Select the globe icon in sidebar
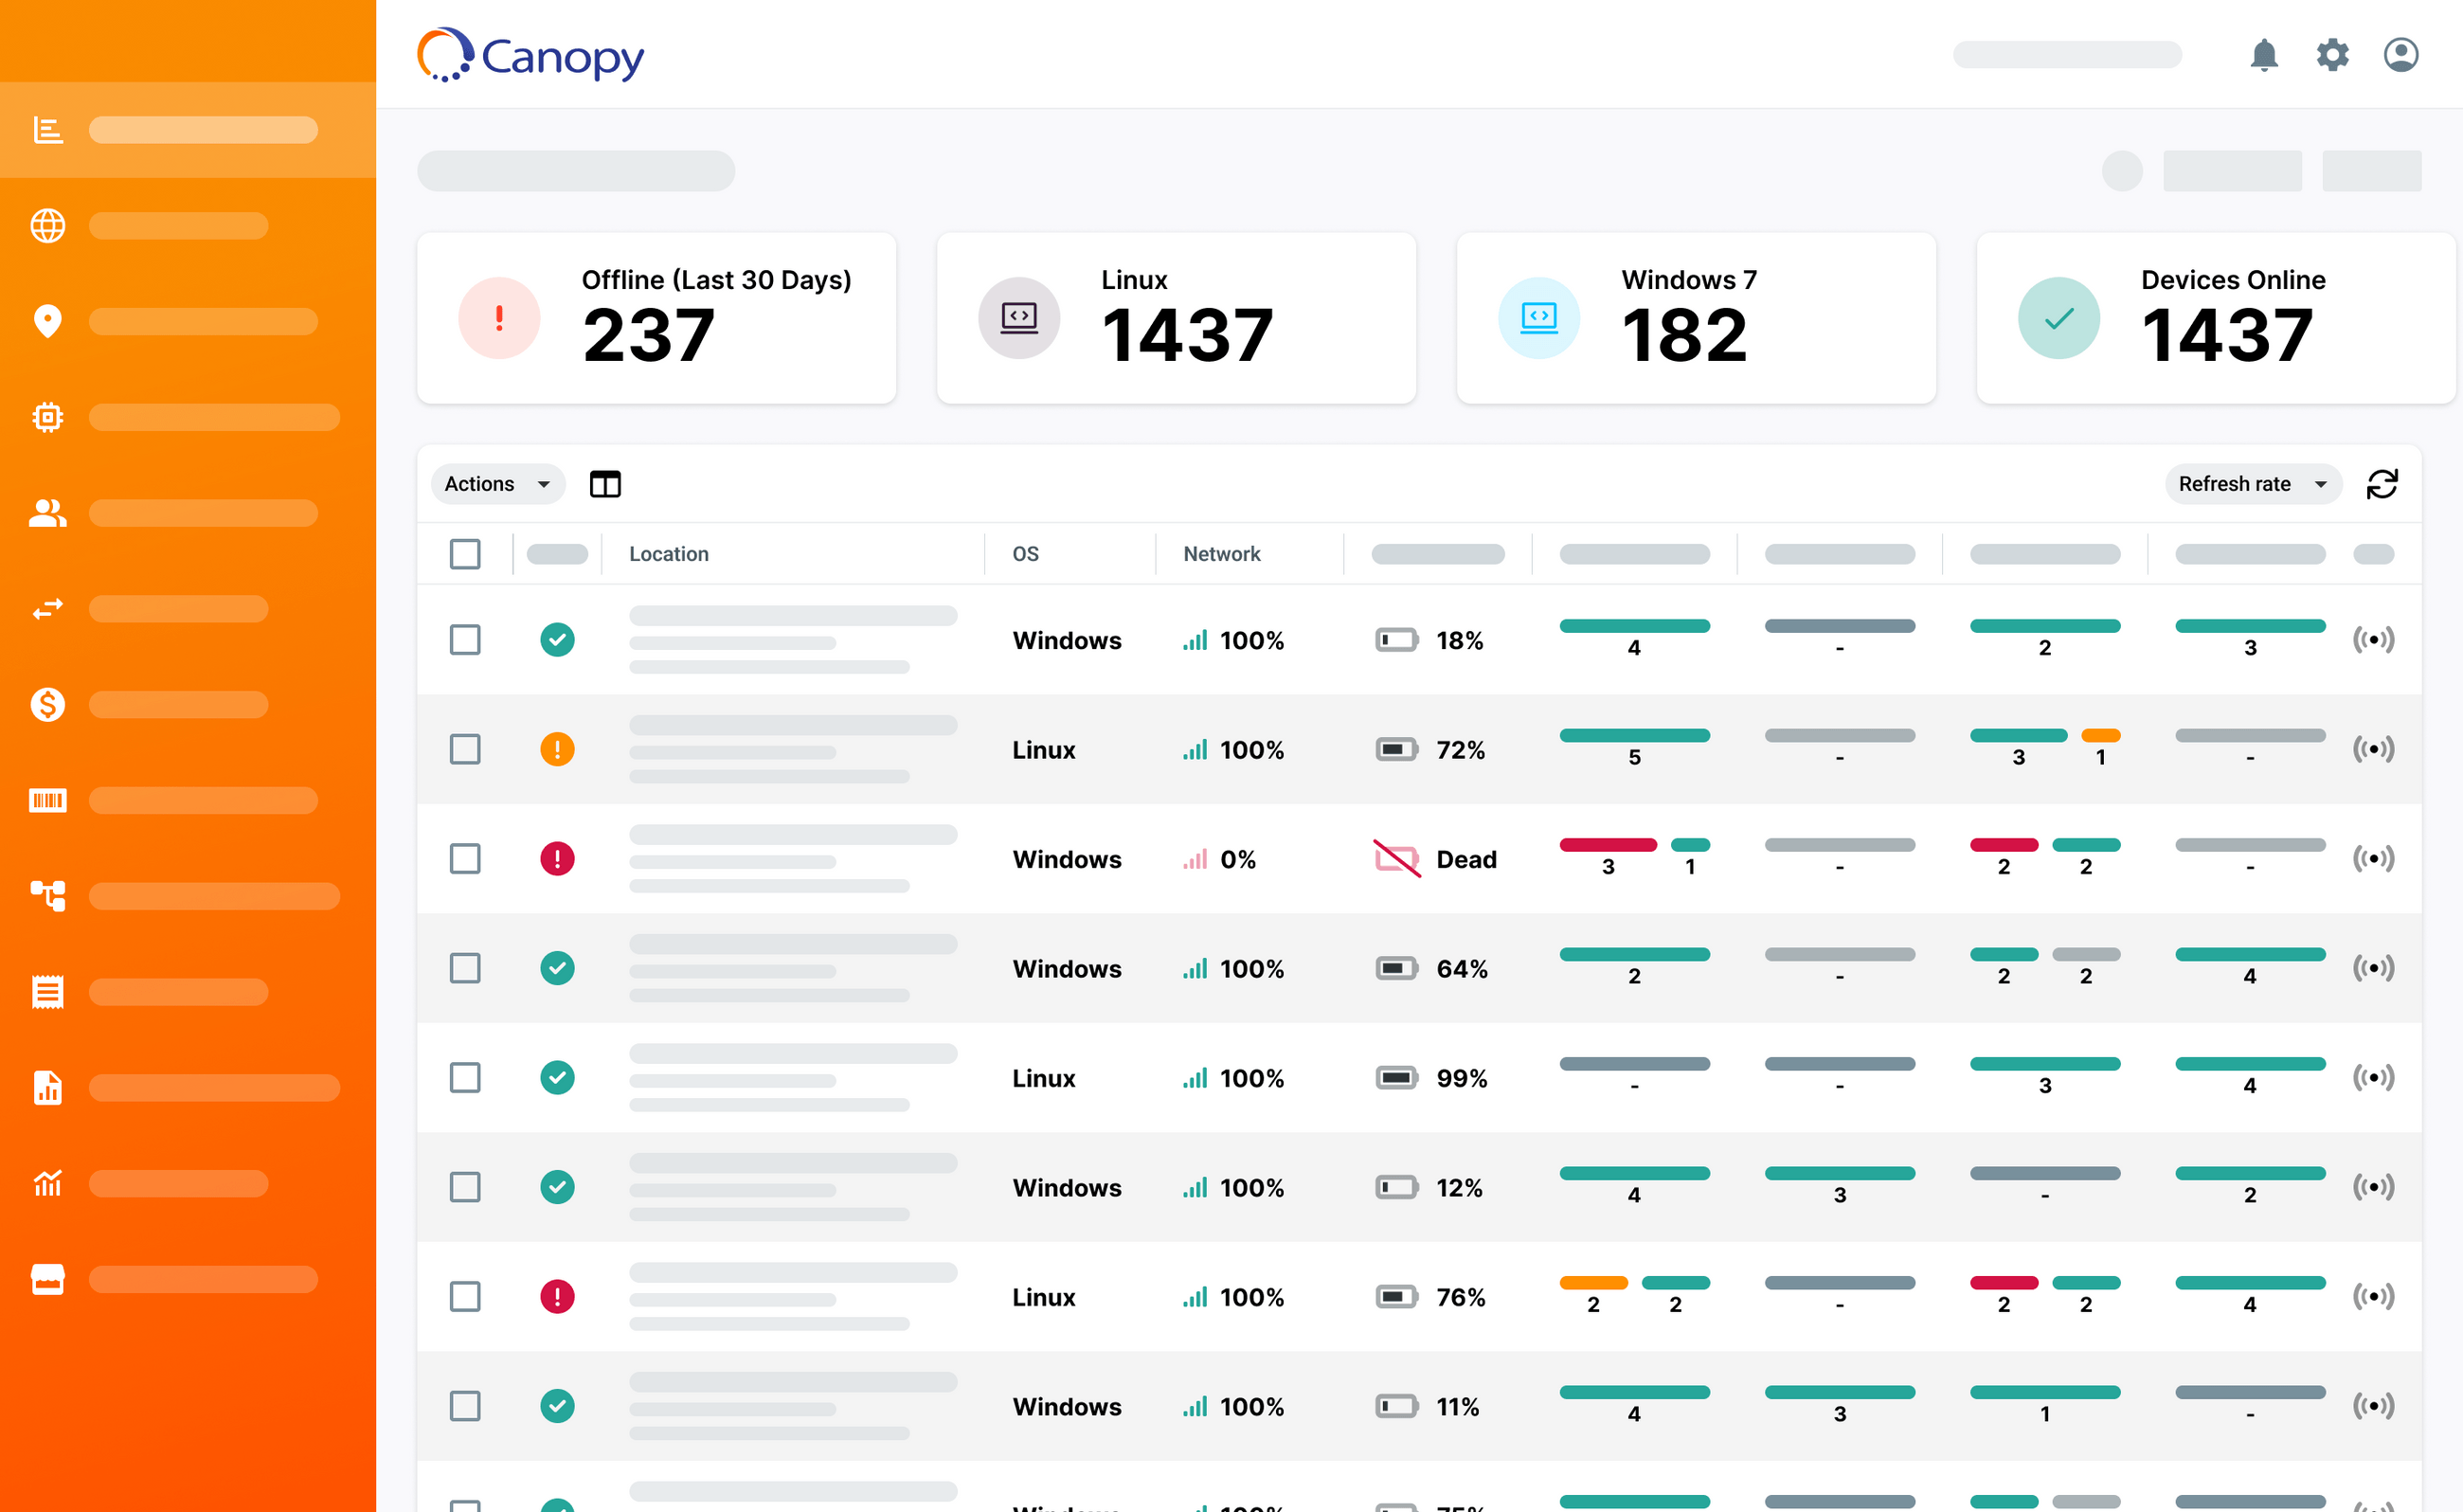 (x=48, y=226)
